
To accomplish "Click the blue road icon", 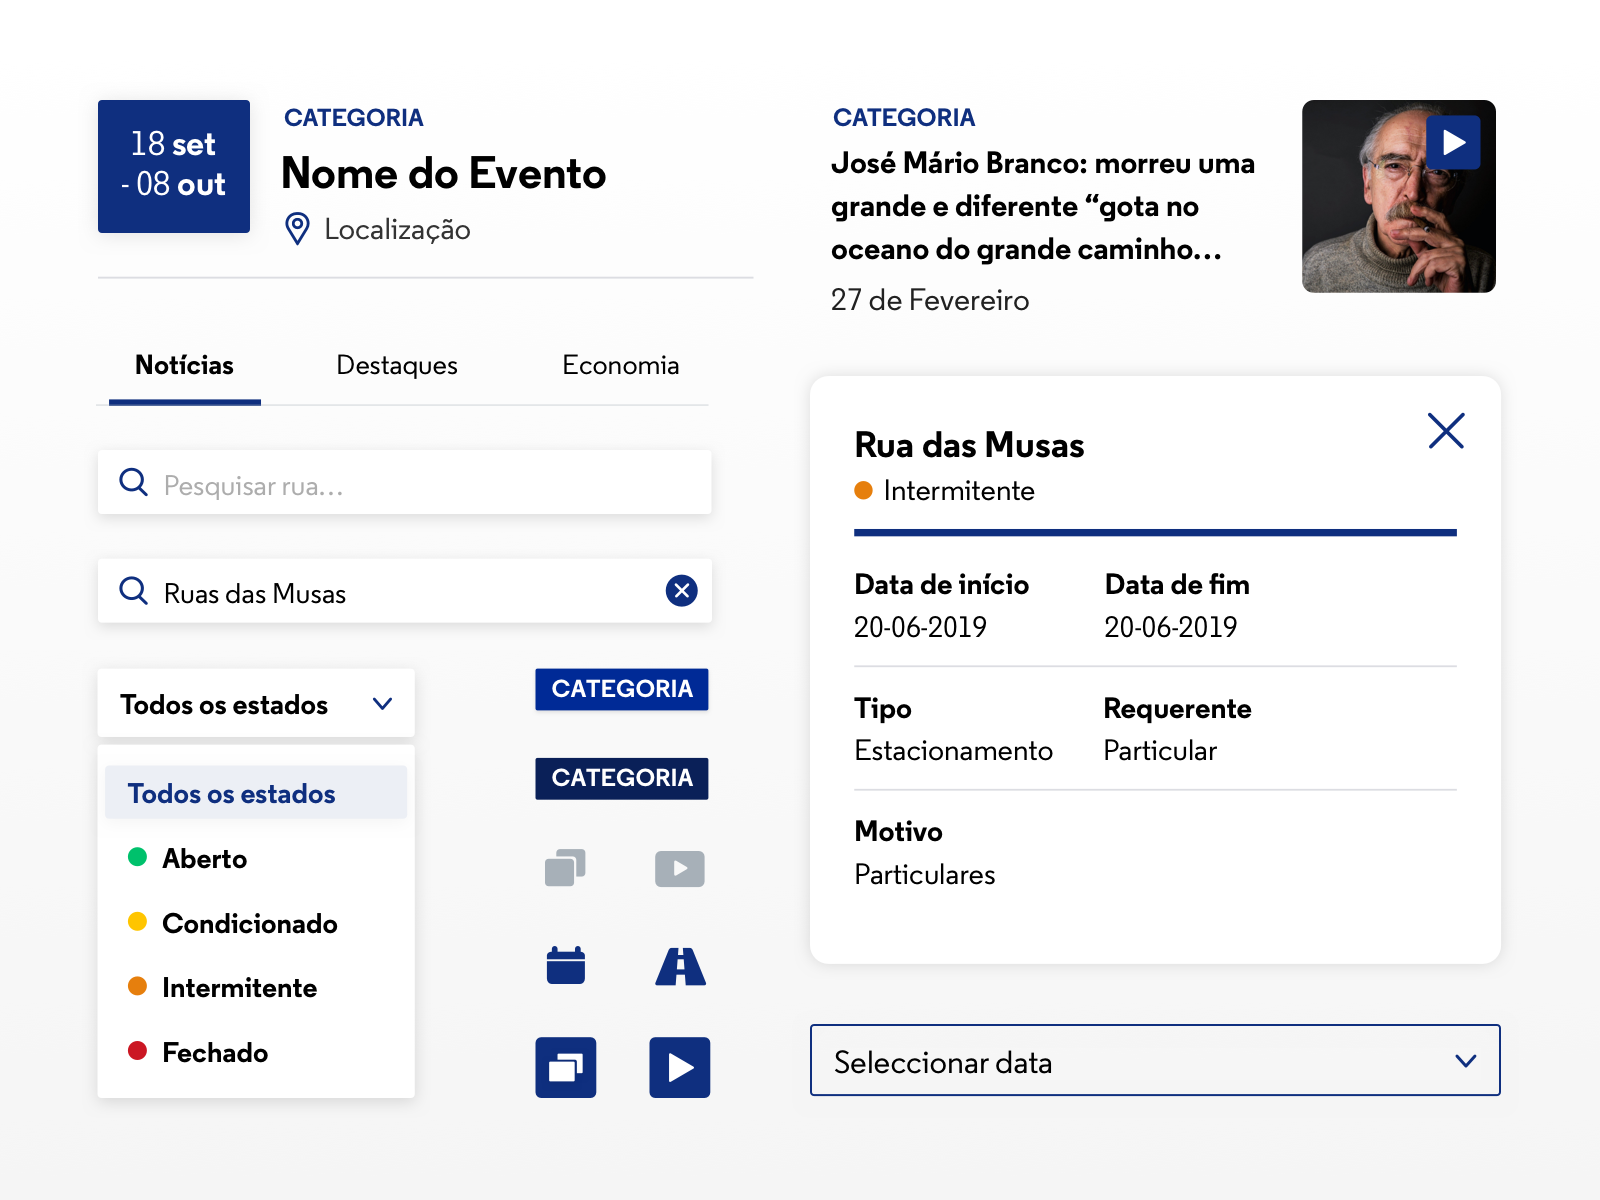I will click(680, 967).
